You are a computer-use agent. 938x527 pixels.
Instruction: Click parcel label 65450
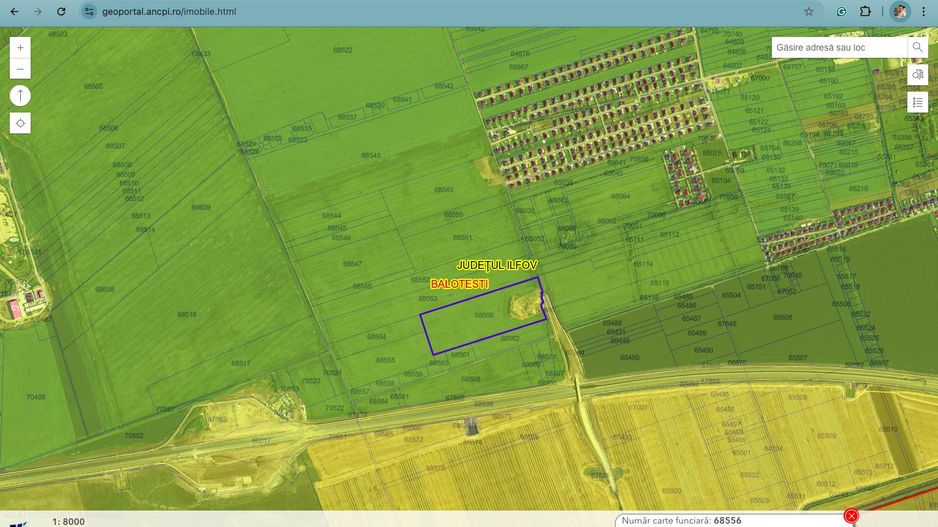point(629,358)
